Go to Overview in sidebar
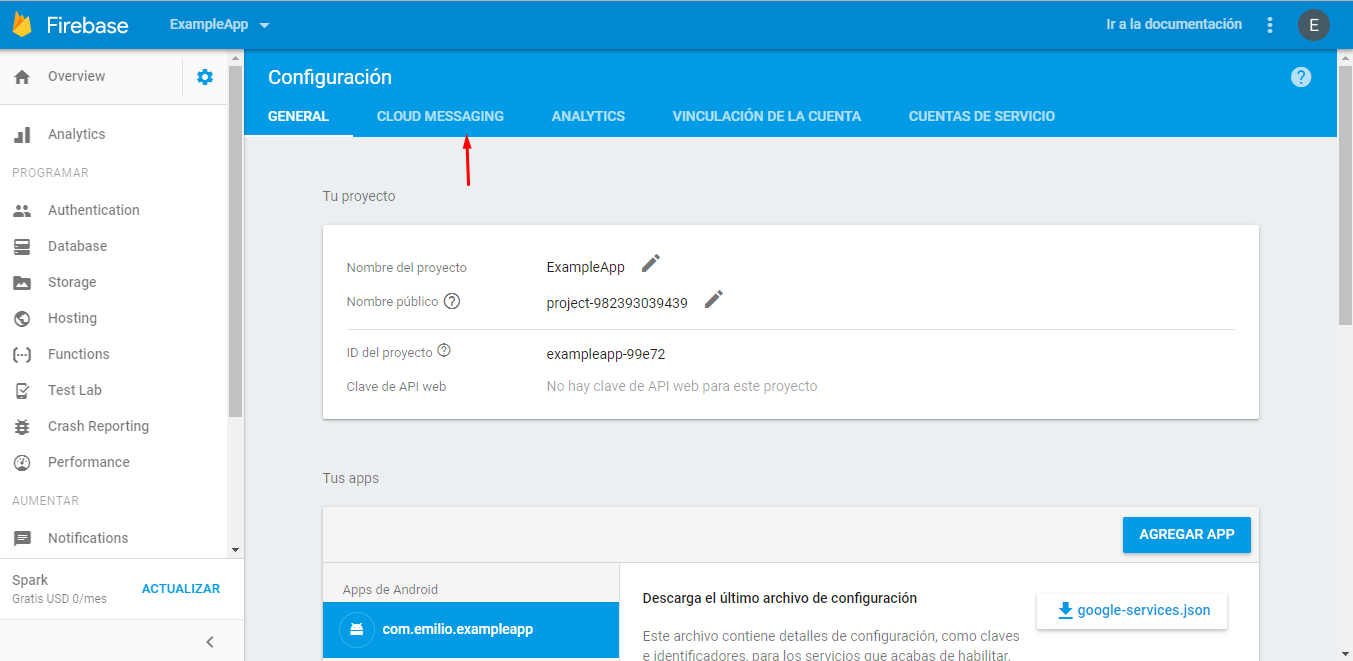Screen dimensions: 1353x661 click(76, 76)
